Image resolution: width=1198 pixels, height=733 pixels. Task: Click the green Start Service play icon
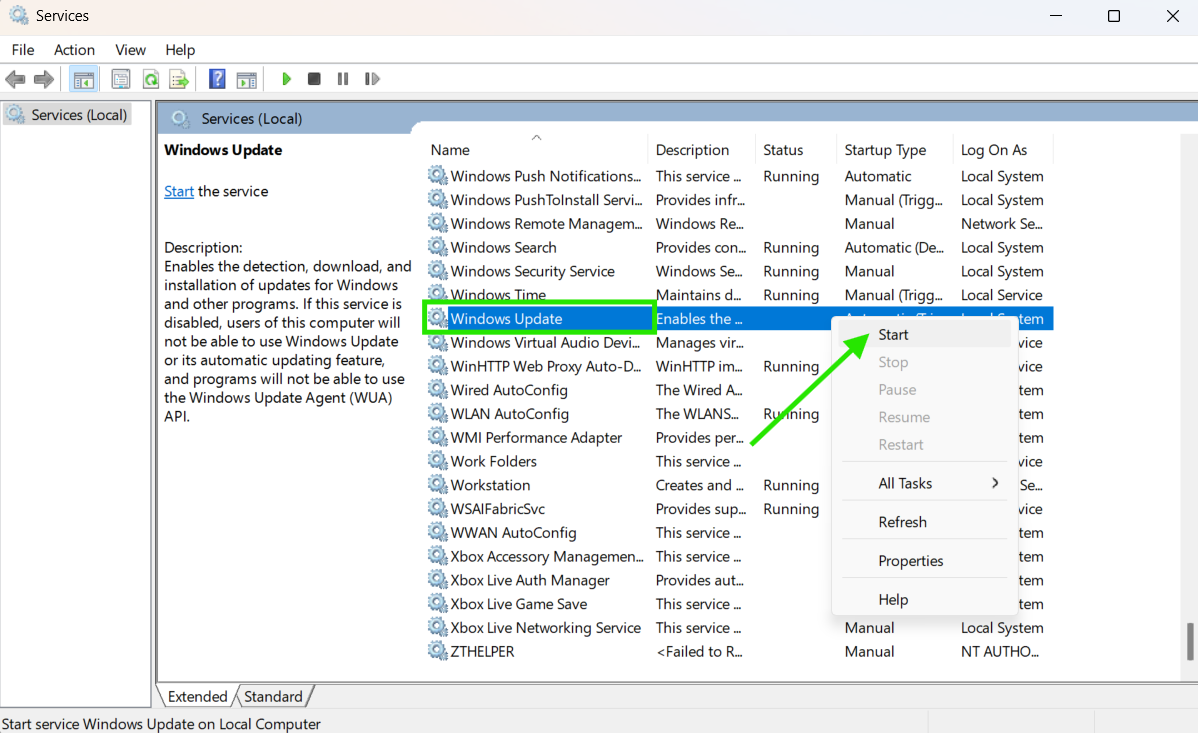(x=287, y=79)
